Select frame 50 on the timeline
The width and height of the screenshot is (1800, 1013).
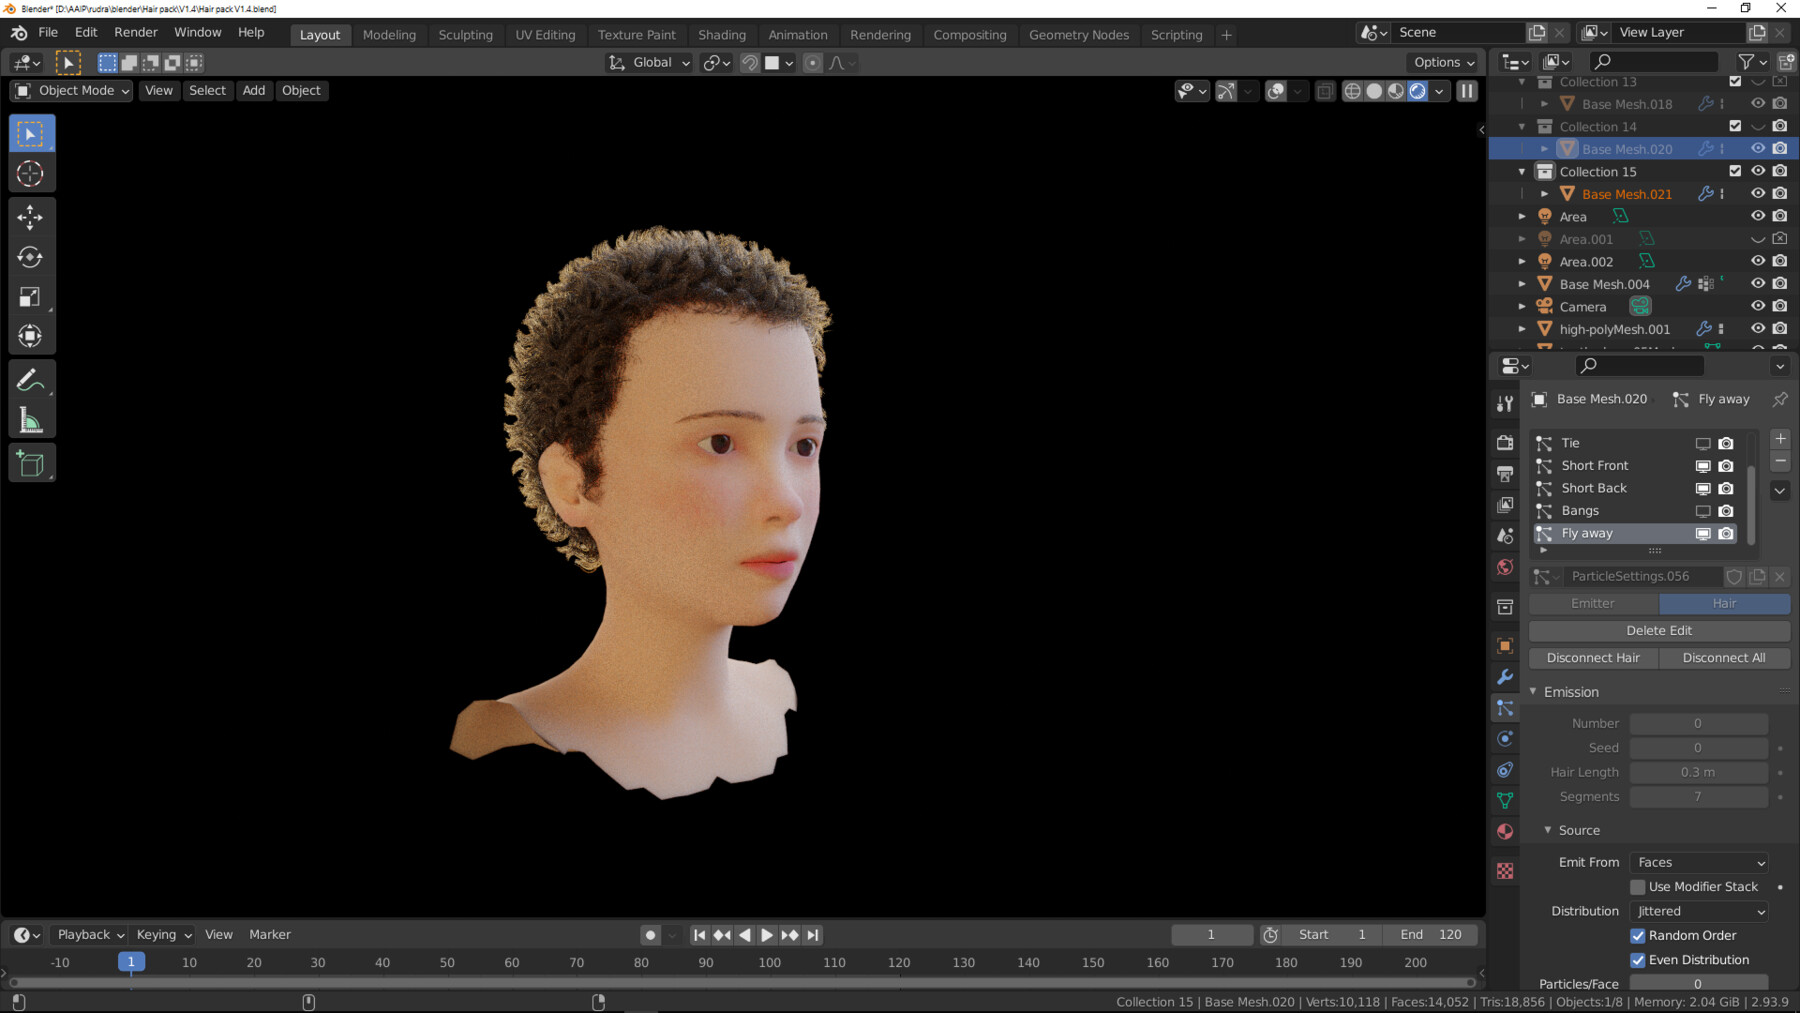tap(447, 962)
